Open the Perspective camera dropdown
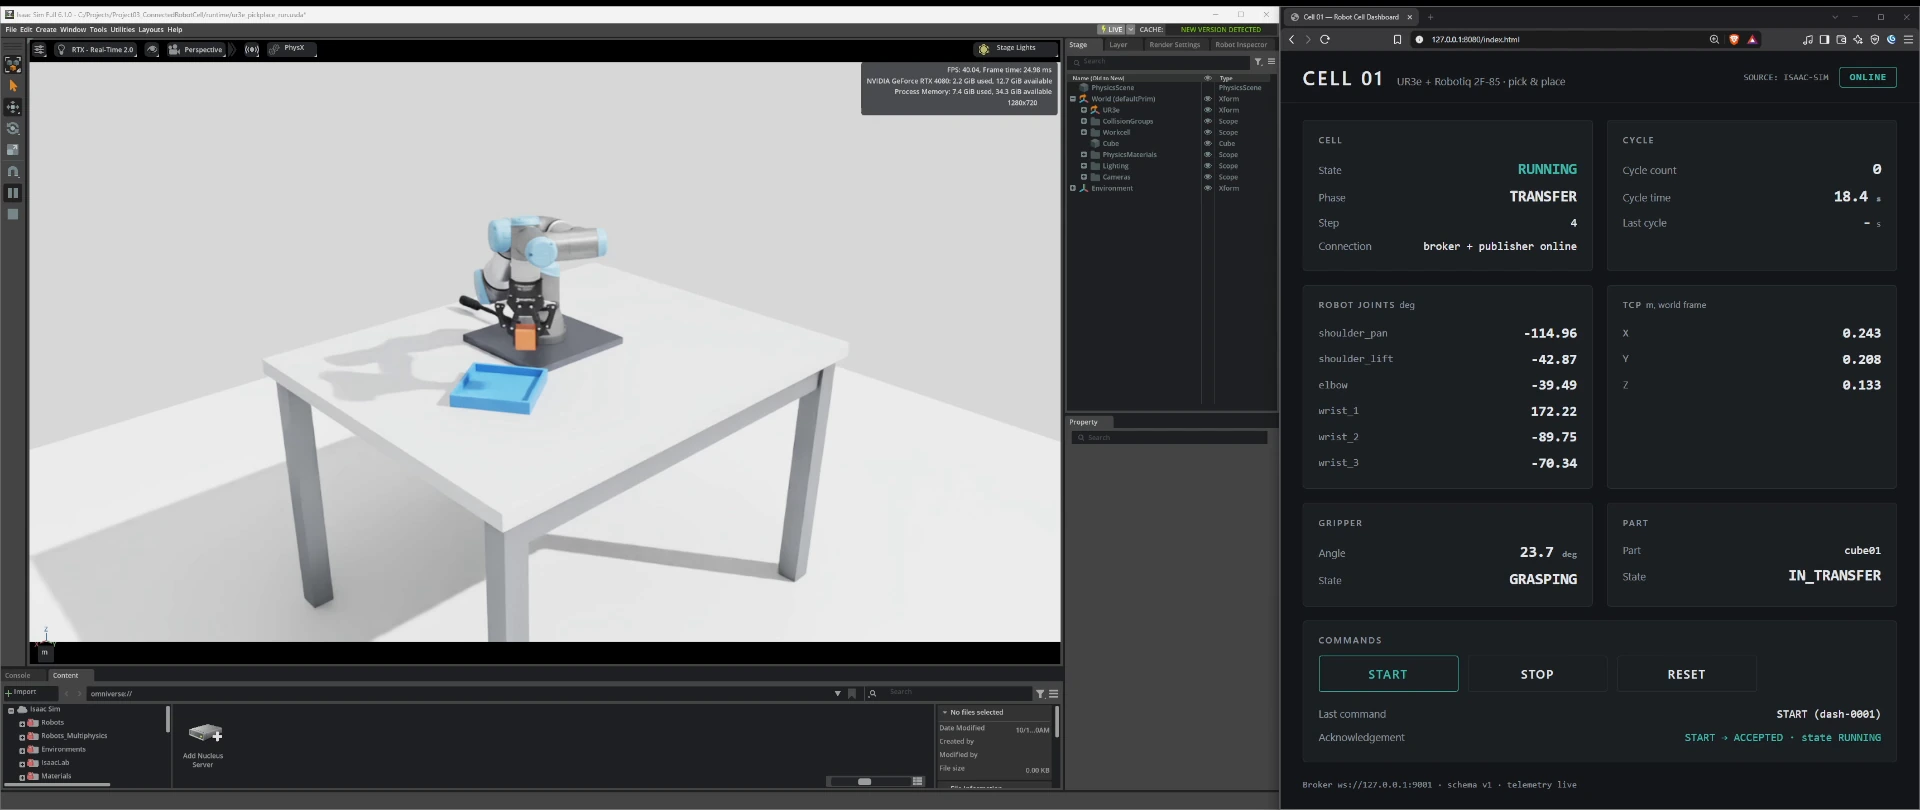1920x810 pixels. 197,49
